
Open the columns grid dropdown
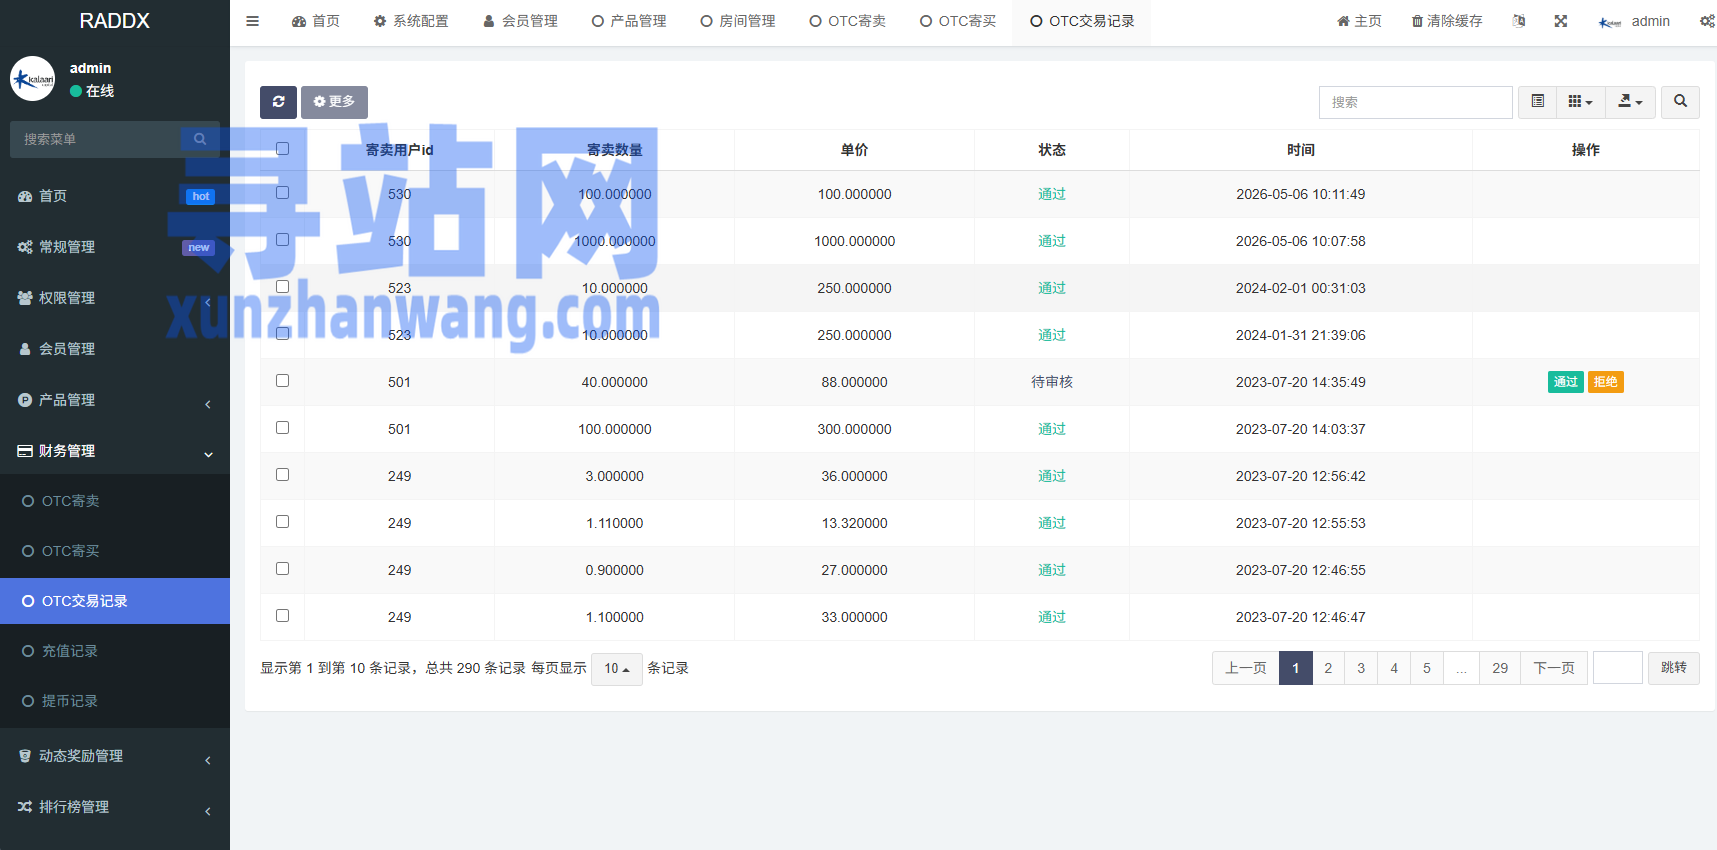pyautogui.click(x=1580, y=102)
